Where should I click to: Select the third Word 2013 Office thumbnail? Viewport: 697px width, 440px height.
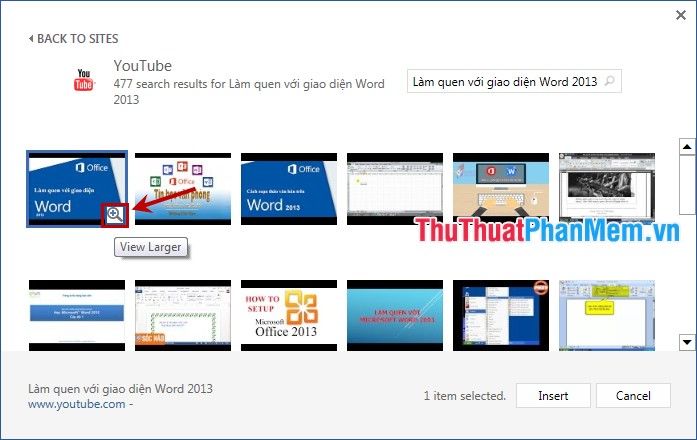click(288, 189)
